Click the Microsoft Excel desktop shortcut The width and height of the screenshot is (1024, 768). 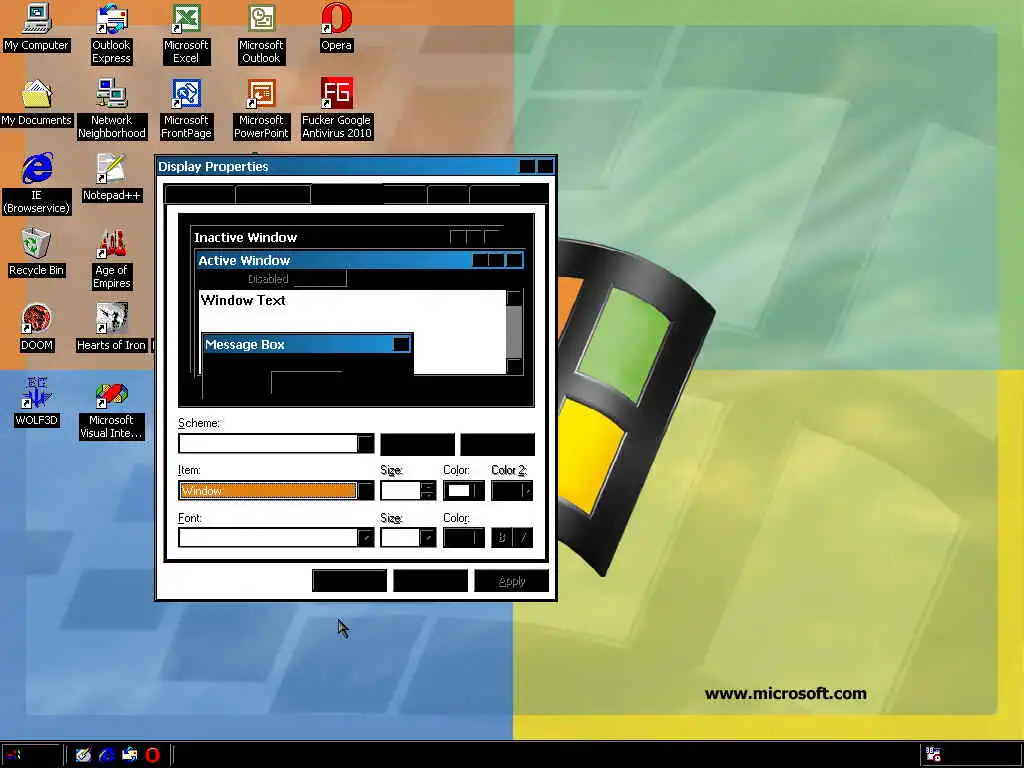click(x=186, y=34)
